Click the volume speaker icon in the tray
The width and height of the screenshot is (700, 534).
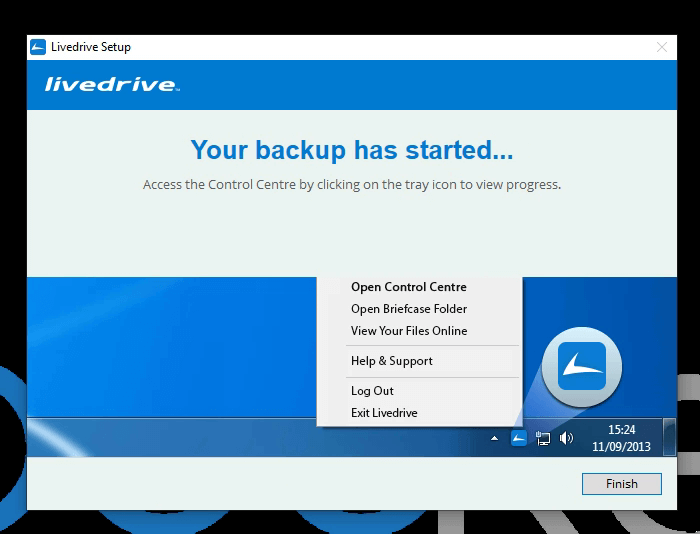coord(566,438)
